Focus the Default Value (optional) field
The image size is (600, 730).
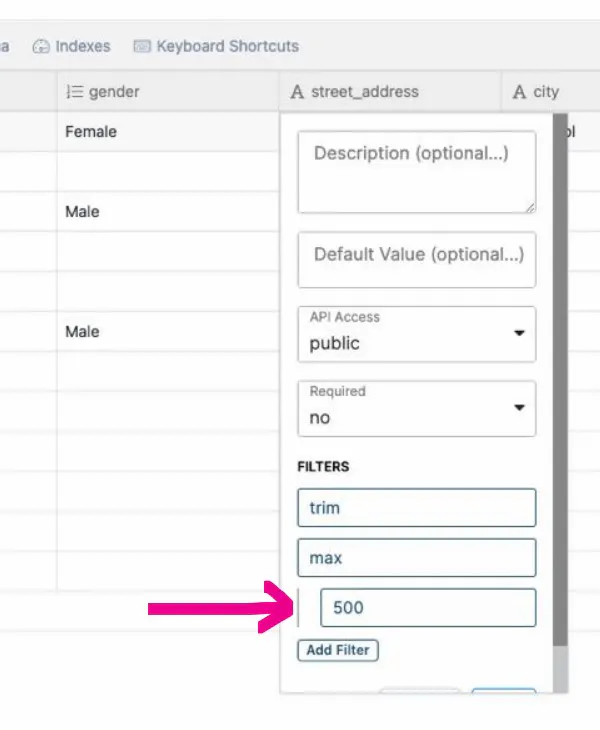click(417, 260)
